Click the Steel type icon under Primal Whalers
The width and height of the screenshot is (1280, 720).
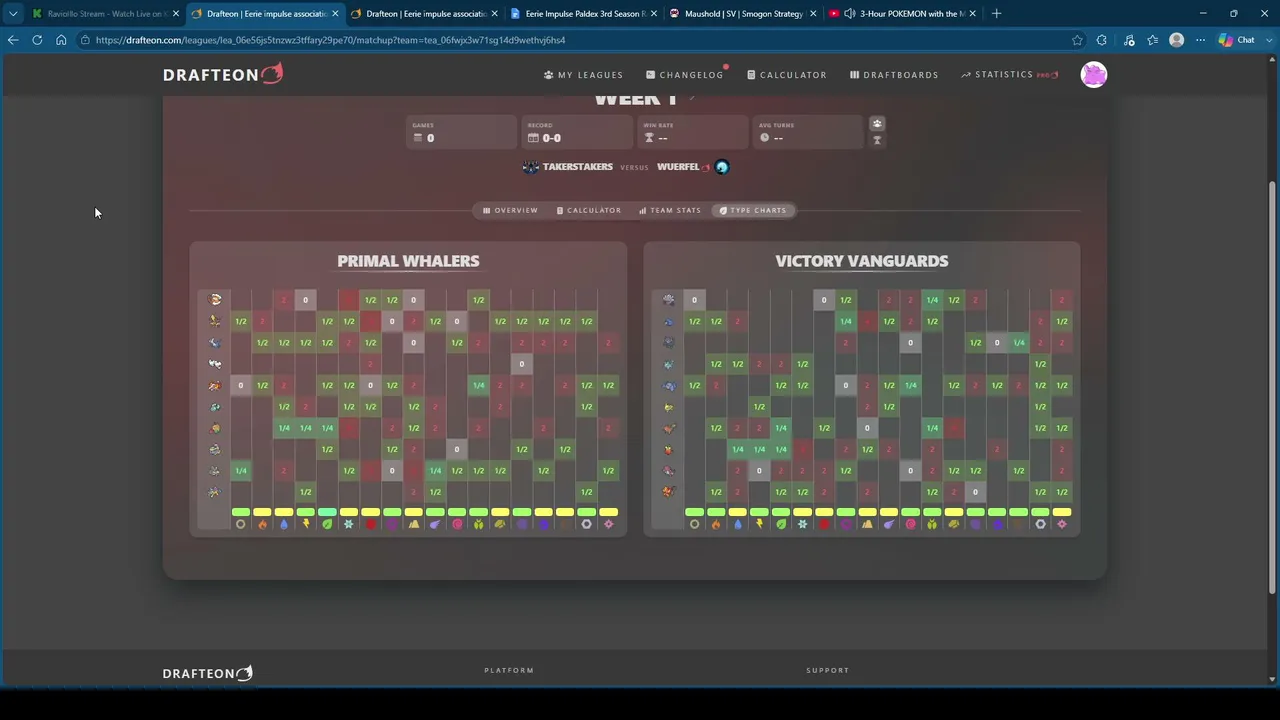pyautogui.click(x=587, y=524)
